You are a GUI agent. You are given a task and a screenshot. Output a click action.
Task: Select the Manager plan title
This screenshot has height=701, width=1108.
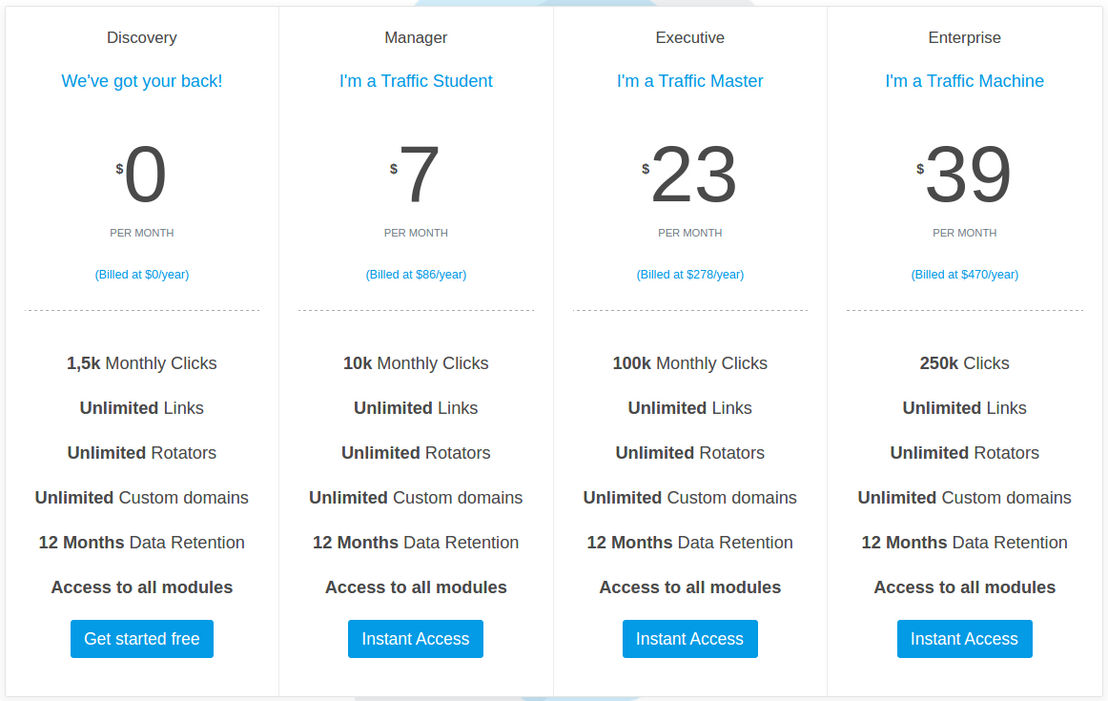click(x=416, y=37)
